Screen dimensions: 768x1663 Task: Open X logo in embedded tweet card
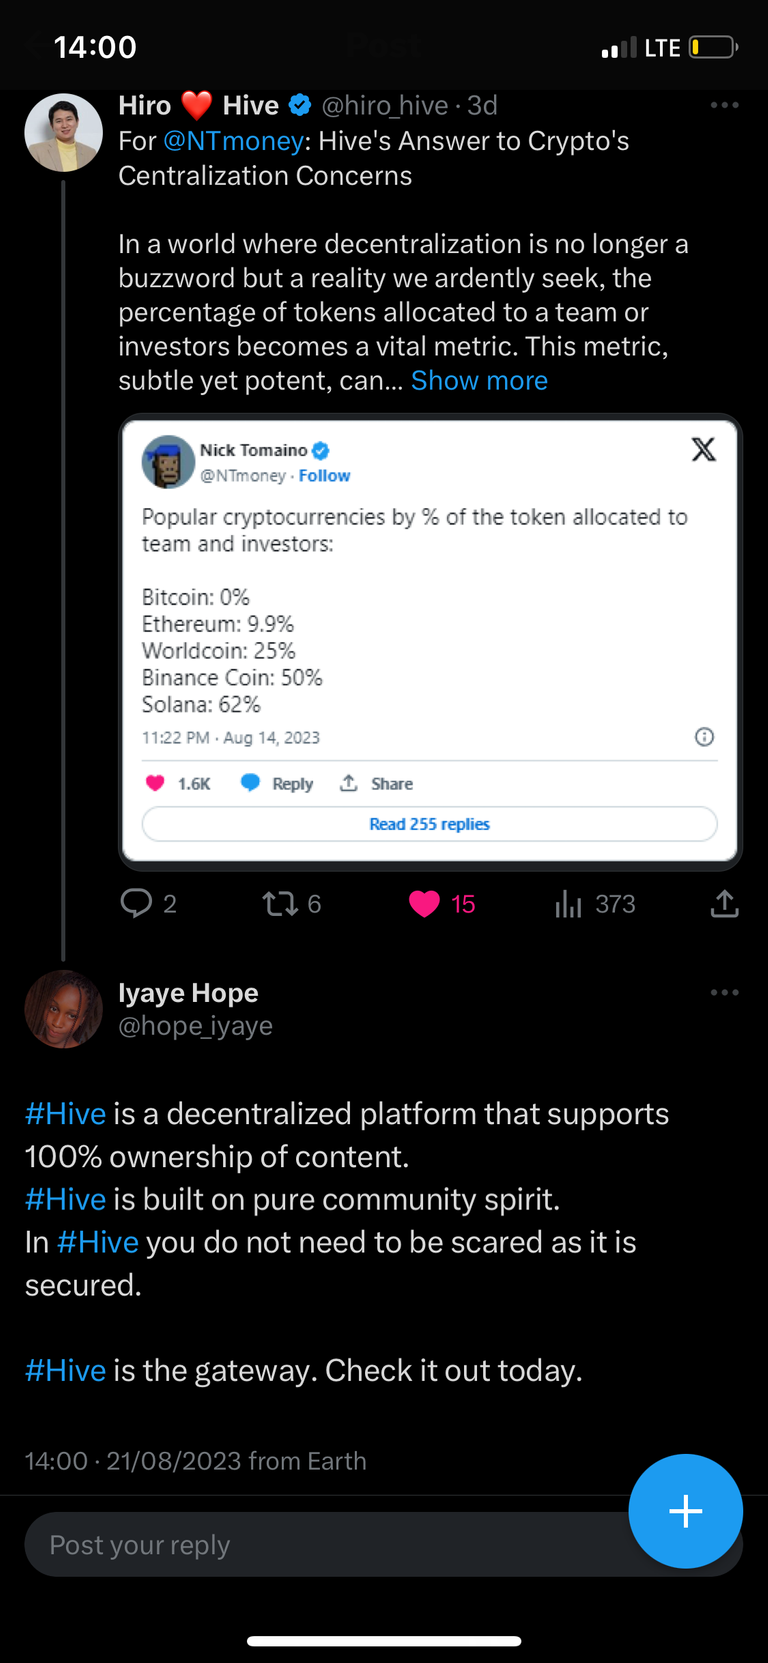pos(704,450)
